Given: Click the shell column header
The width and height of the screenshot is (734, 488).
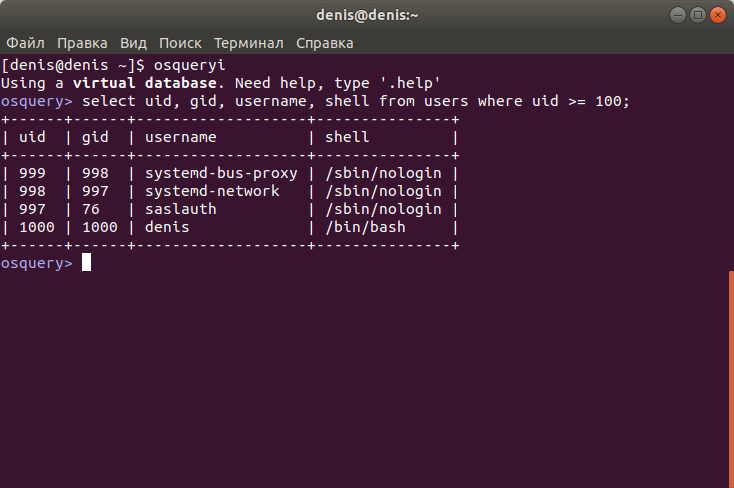Looking at the screenshot, I should coord(347,137).
